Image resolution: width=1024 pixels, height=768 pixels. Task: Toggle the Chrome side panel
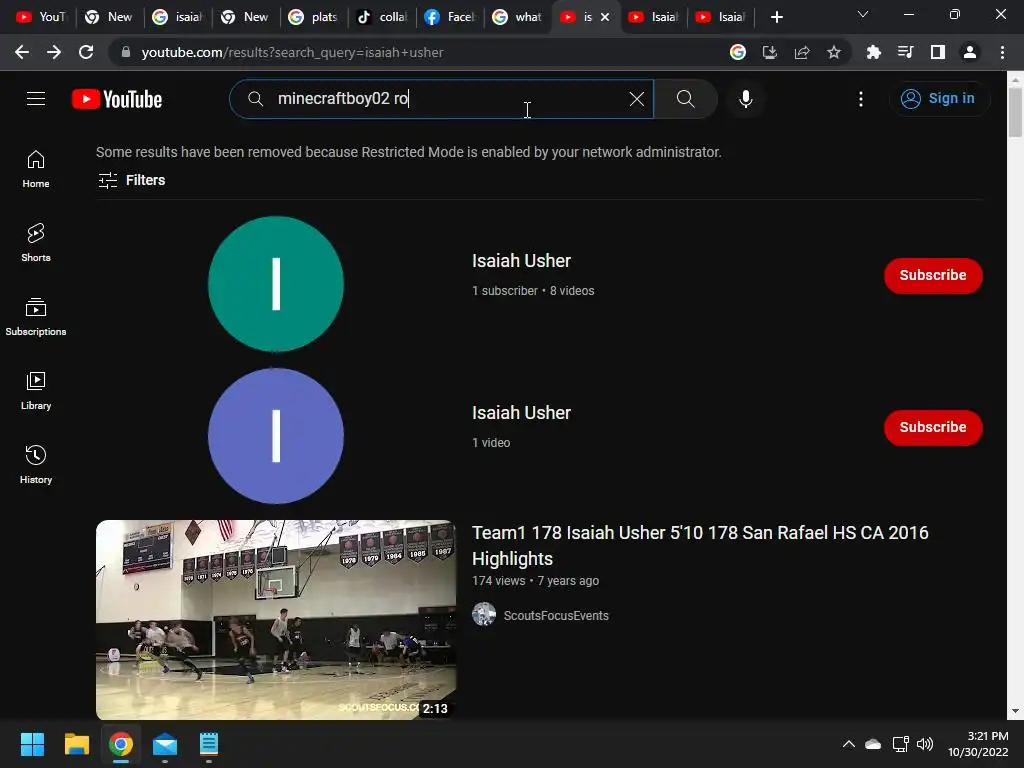(x=938, y=52)
